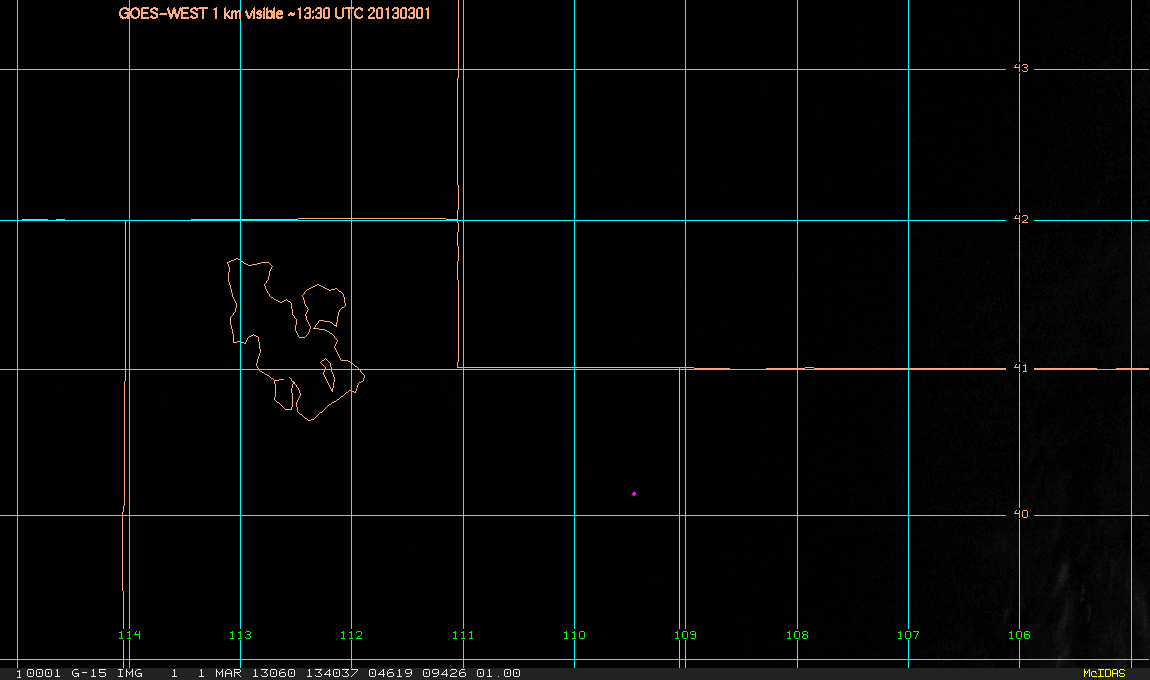Click the longitude label "106"

[x=1019, y=635]
